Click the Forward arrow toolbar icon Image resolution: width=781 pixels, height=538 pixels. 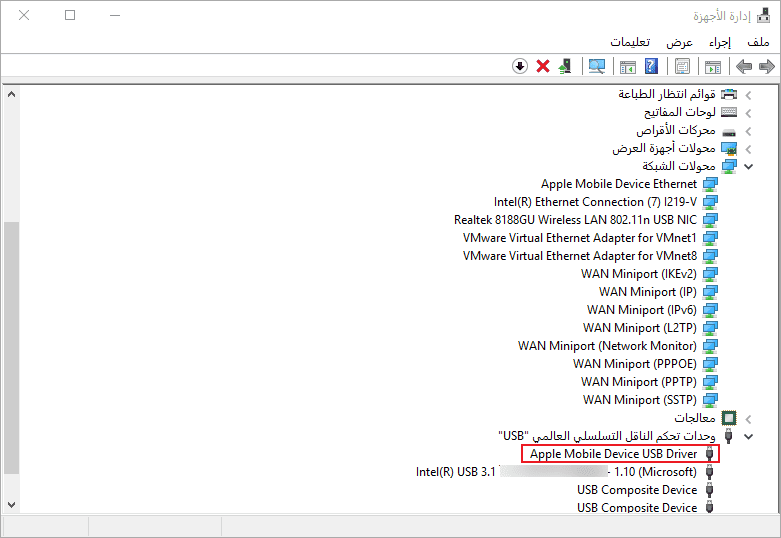(x=767, y=66)
